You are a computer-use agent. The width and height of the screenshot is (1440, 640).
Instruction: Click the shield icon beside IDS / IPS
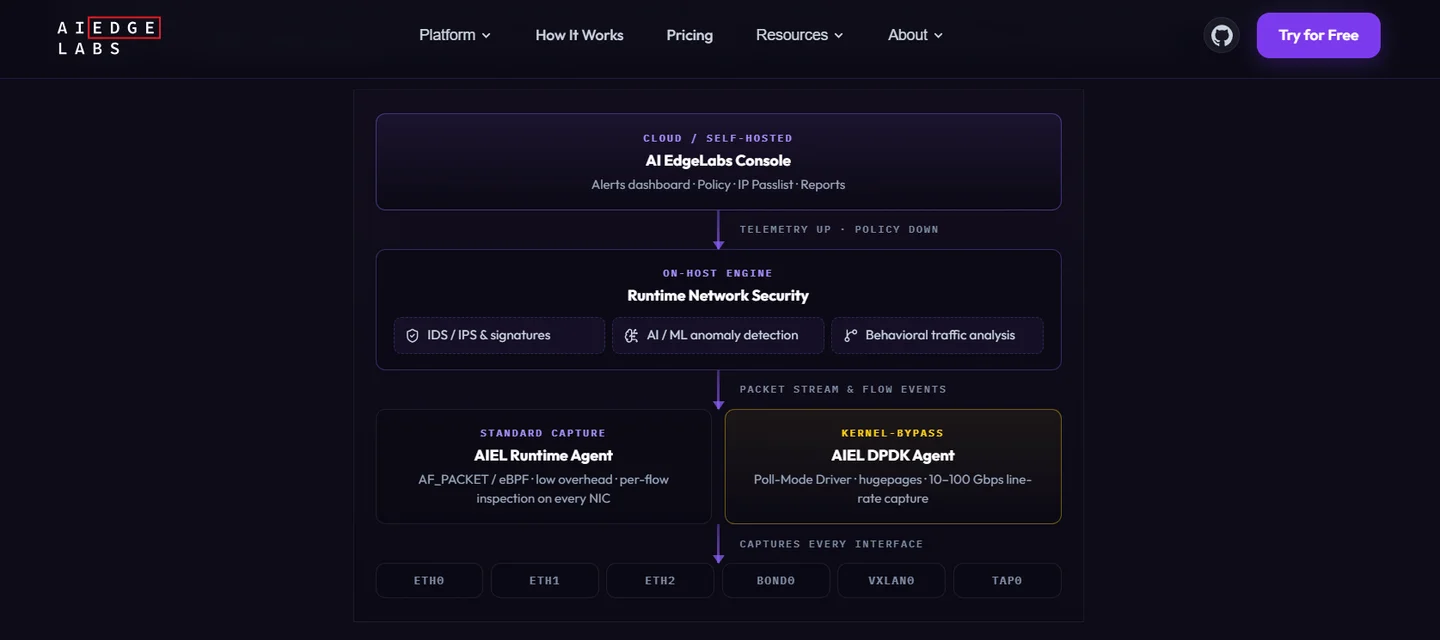click(x=412, y=336)
